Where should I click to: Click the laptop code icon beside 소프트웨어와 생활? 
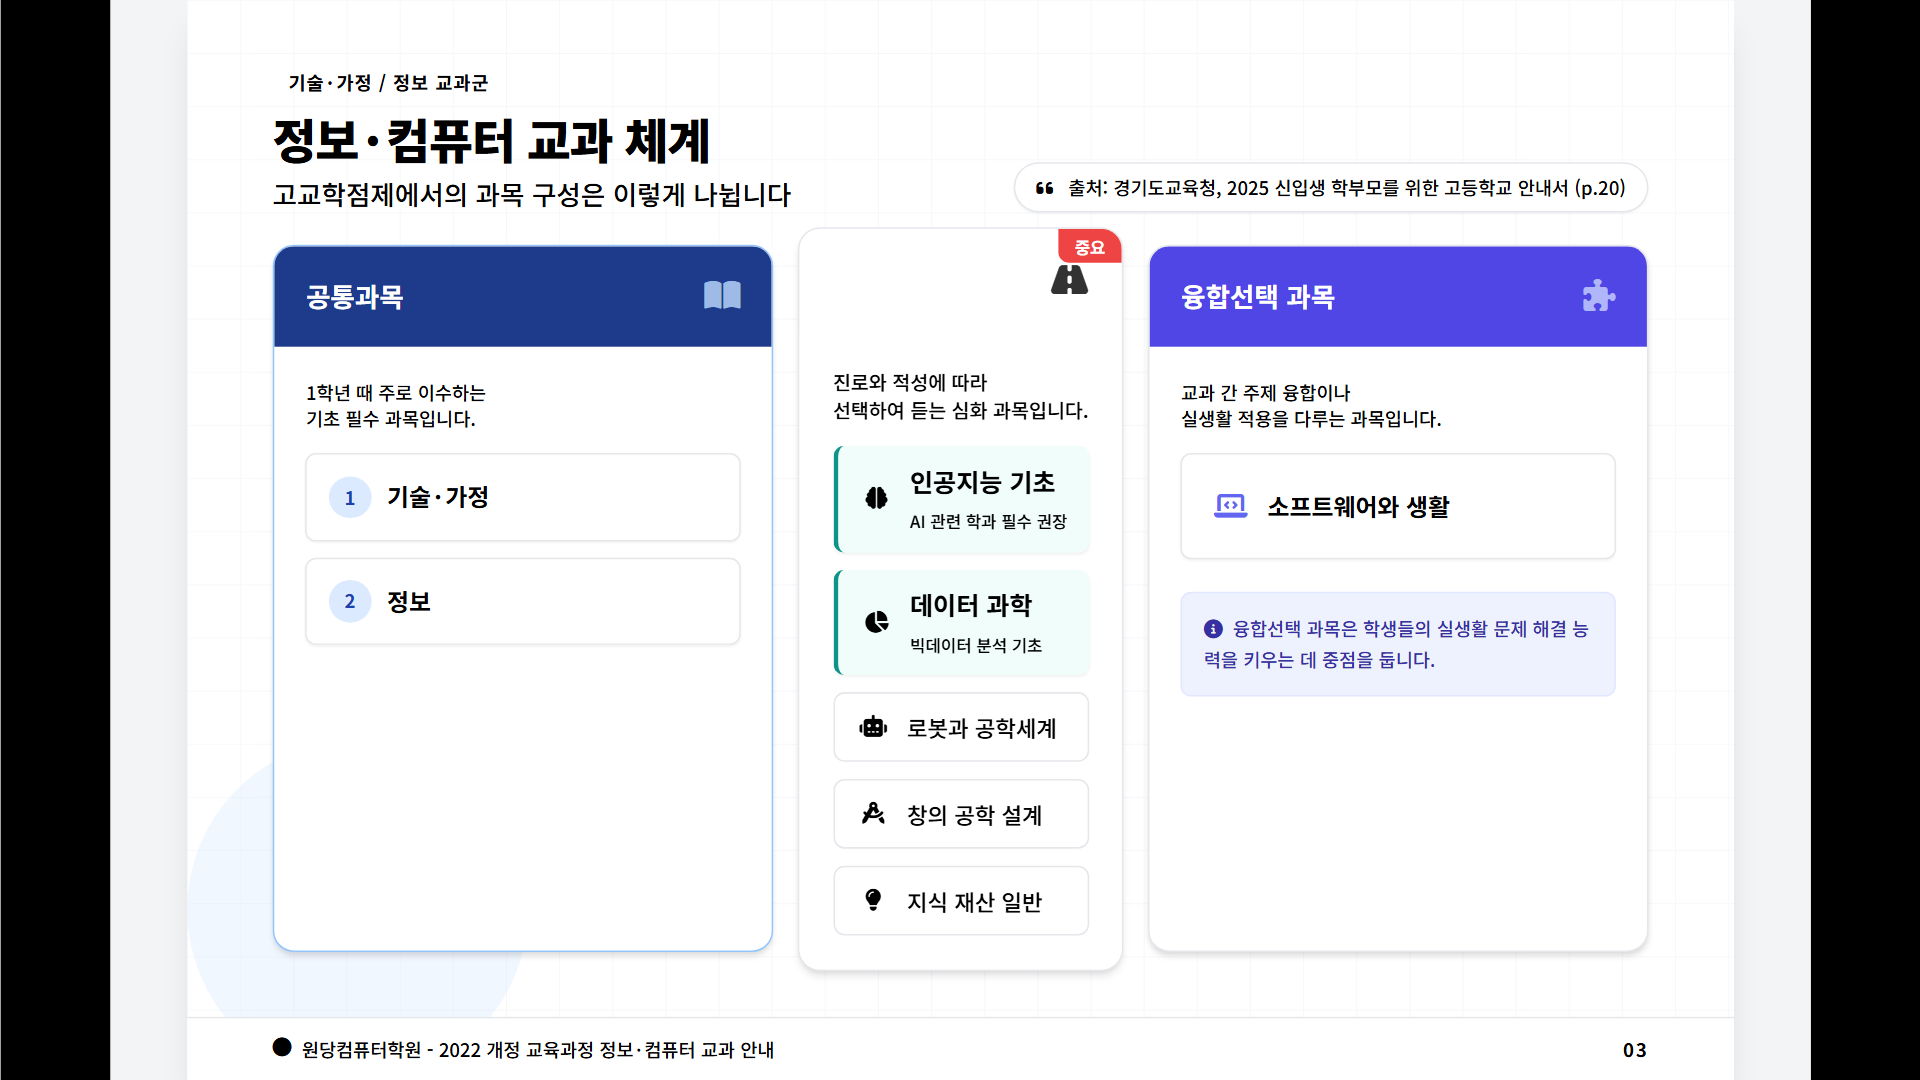click(x=1230, y=506)
